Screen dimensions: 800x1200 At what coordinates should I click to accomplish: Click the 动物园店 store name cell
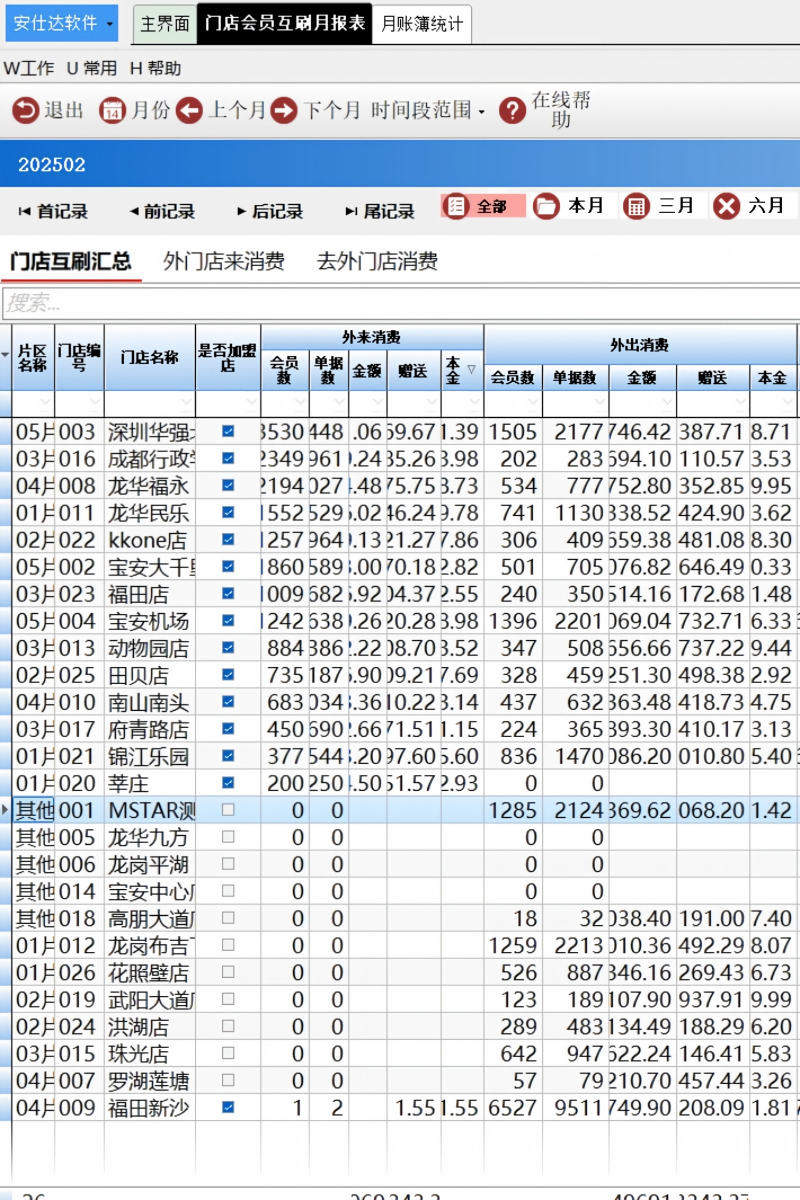pos(150,647)
